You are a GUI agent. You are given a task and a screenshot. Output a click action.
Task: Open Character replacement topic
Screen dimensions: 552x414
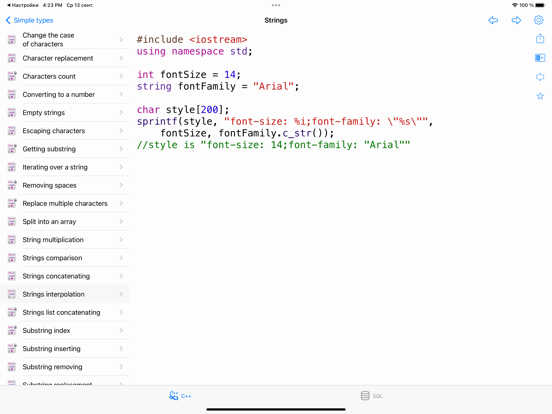[x=65, y=58]
